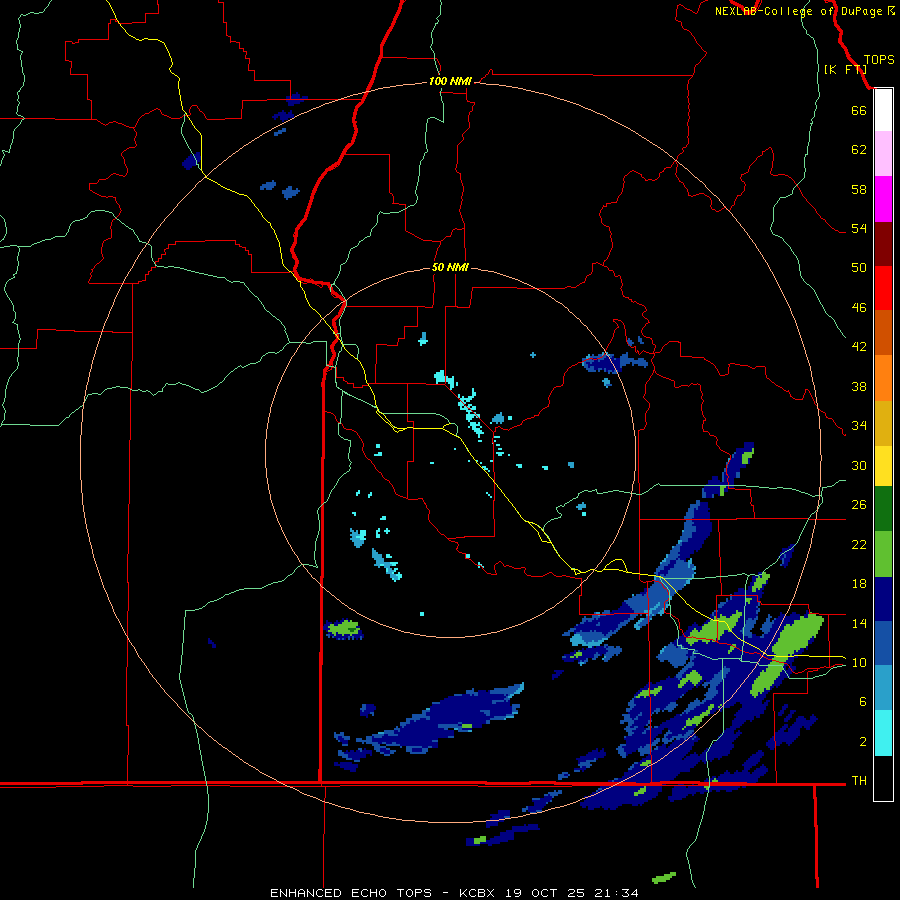Screen dimensions: 900x900
Task: Select the '46' legend value
Action: coord(859,308)
